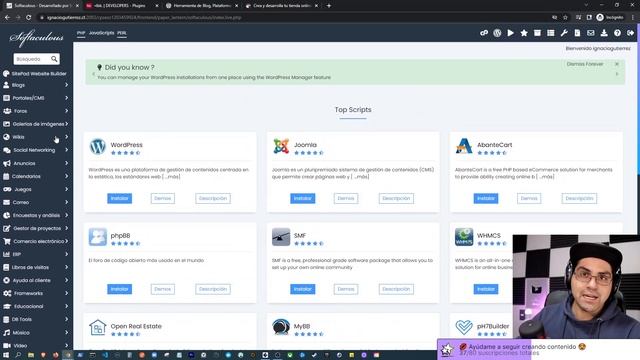This screenshot has height=360, width=640.
Task: Click the WordPress logo icon
Action: pyautogui.click(x=98, y=147)
